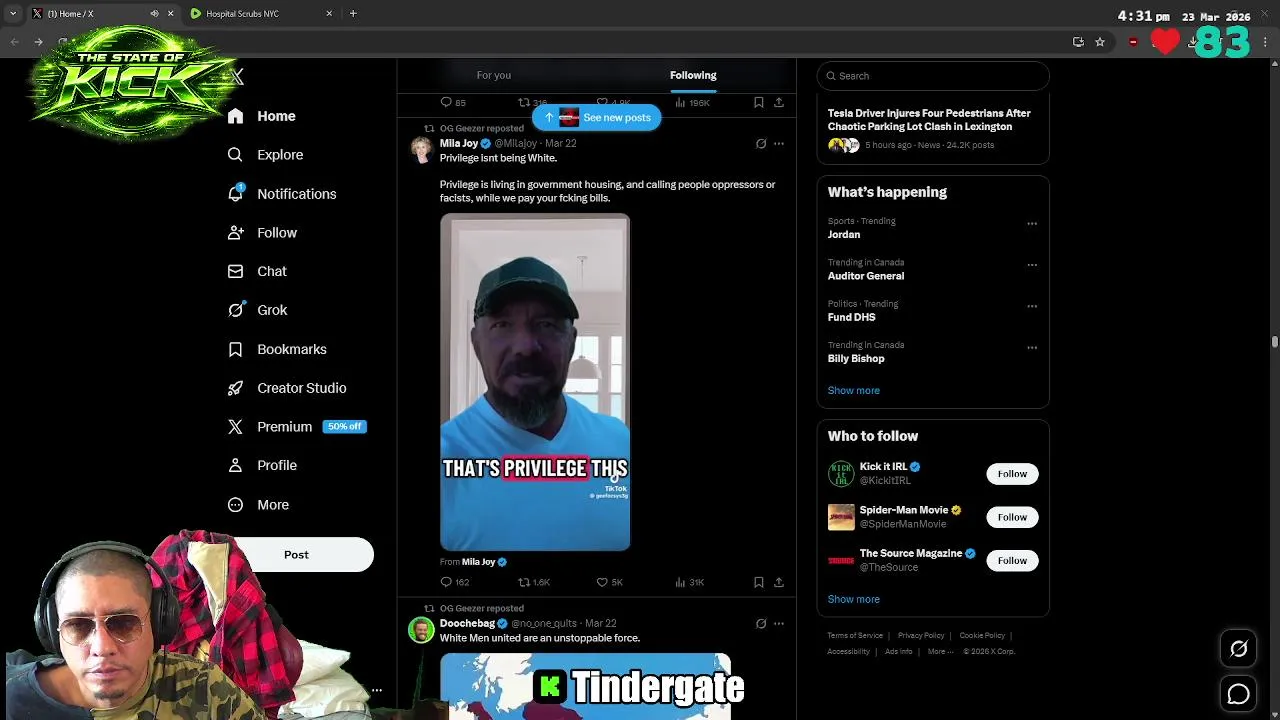This screenshot has height=720, width=1280.
Task: Bookmark Mila Joy's post
Action: pos(759,582)
